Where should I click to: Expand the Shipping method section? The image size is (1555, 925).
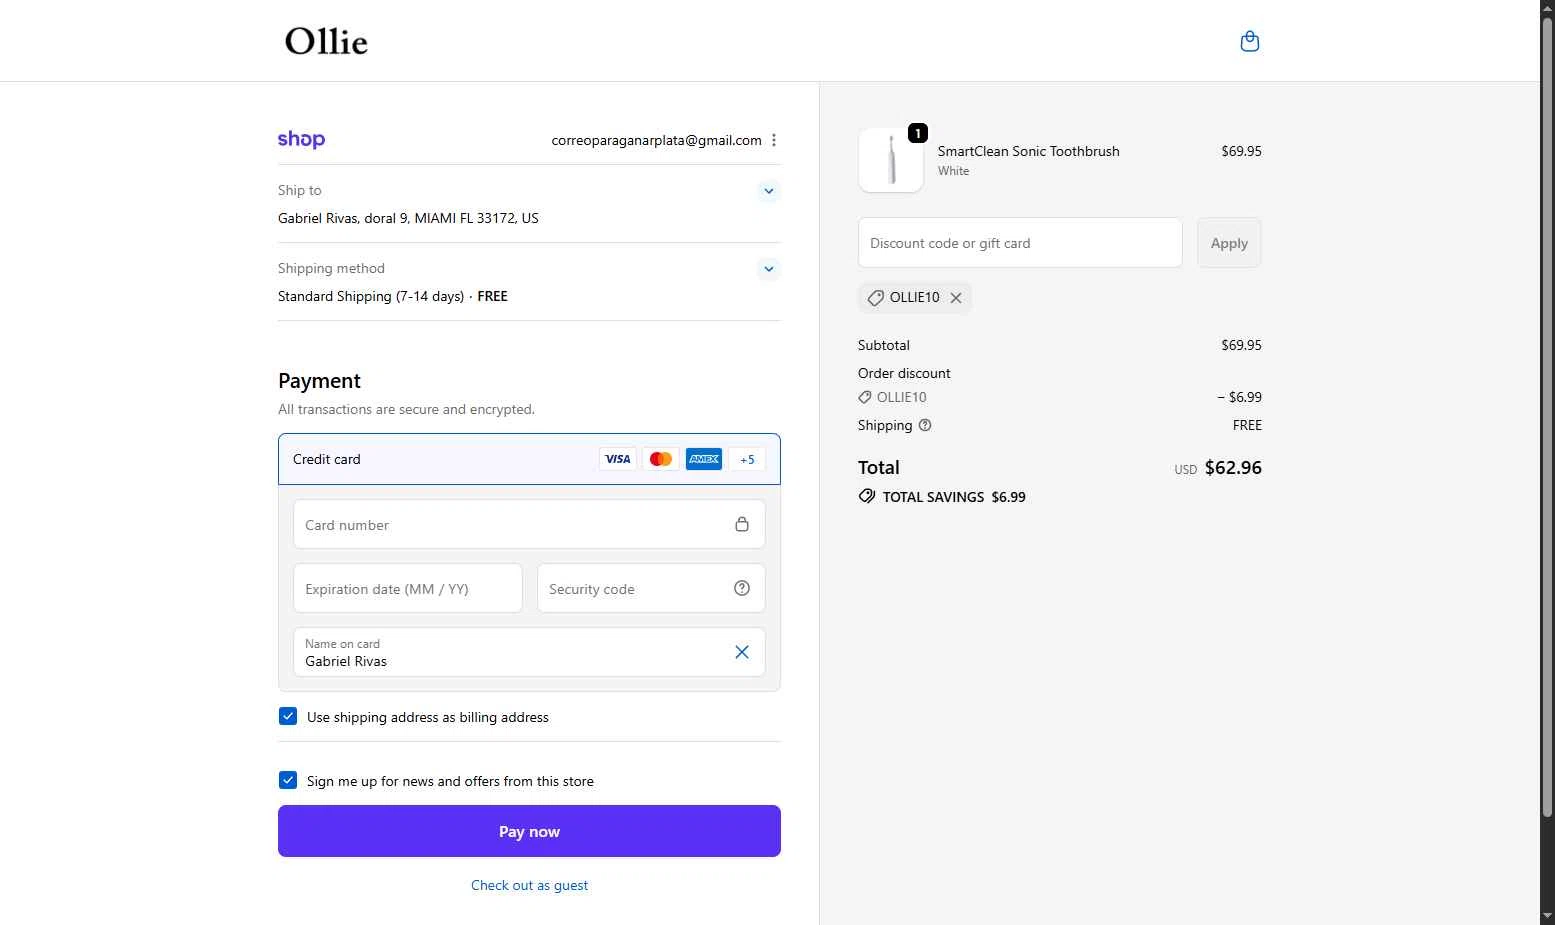(x=768, y=268)
